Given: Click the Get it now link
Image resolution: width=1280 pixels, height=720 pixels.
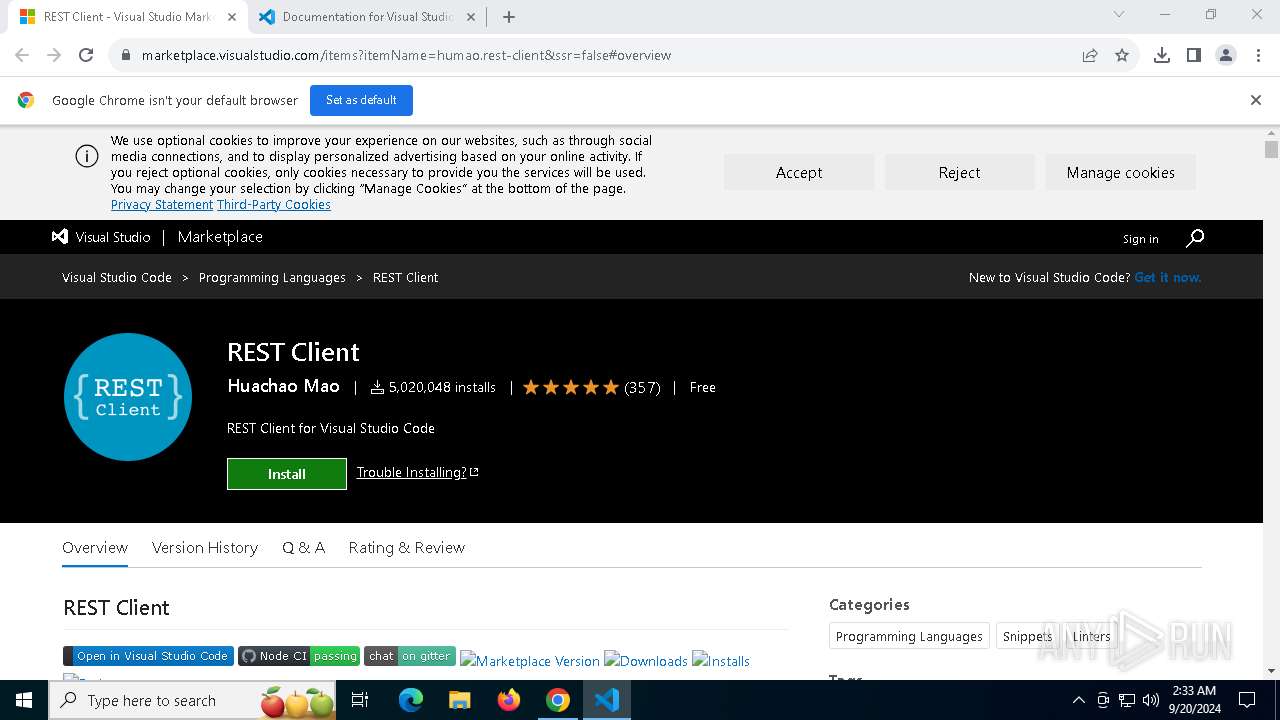Looking at the screenshot, I should tap(1168, 277).
